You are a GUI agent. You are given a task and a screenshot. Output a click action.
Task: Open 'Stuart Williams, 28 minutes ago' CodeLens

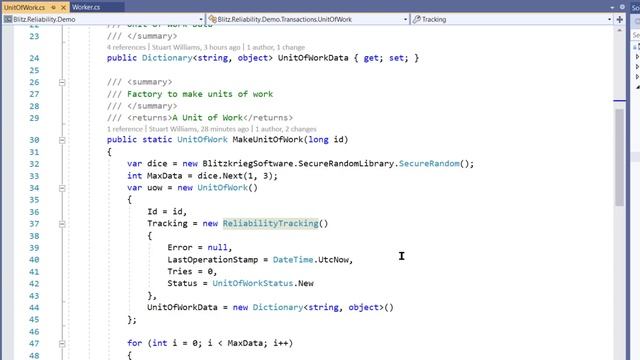click(198, 129)
